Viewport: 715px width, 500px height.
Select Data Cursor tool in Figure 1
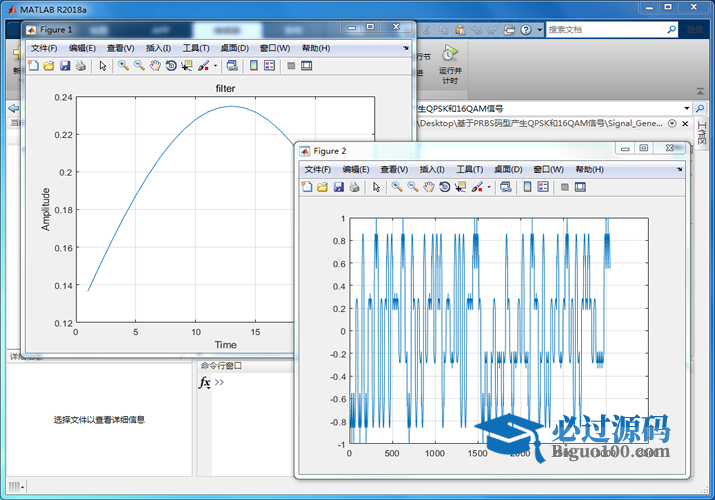(x=187, y=66)
